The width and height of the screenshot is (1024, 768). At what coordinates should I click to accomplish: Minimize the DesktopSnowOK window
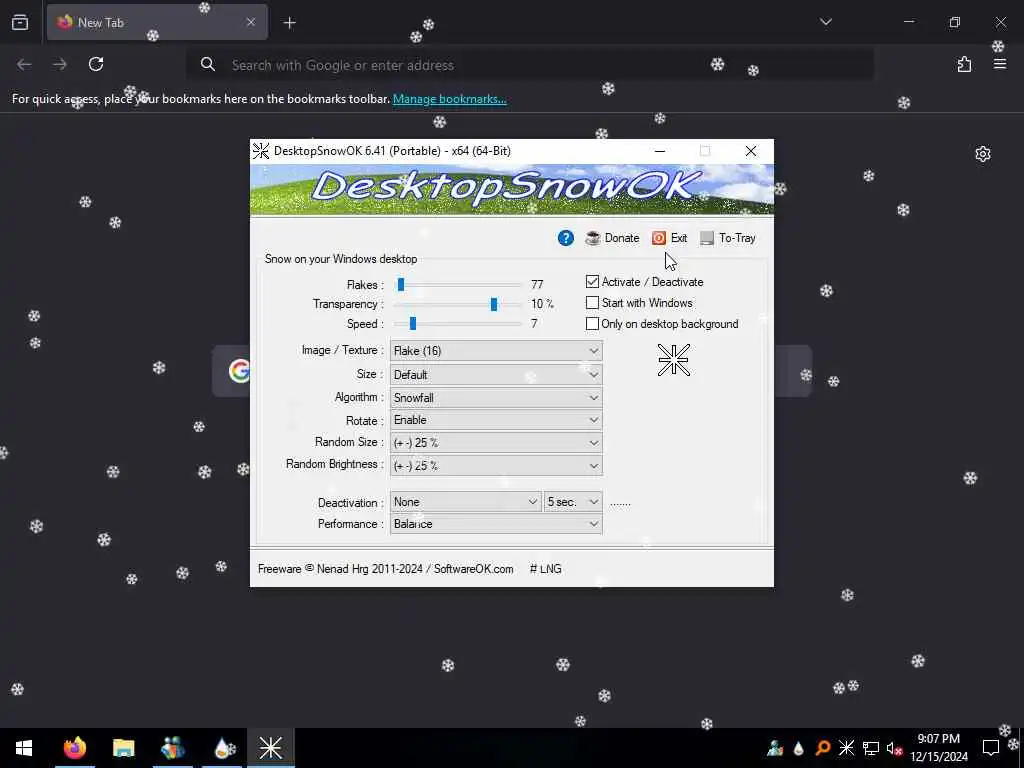[660, 151]
